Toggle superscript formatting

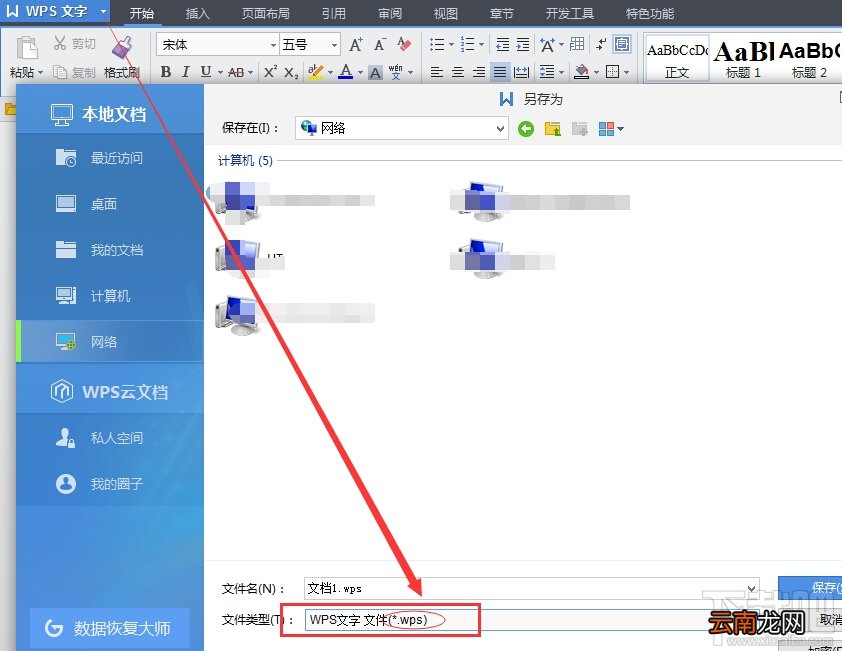pyautogui.click(x=271, y=71)
